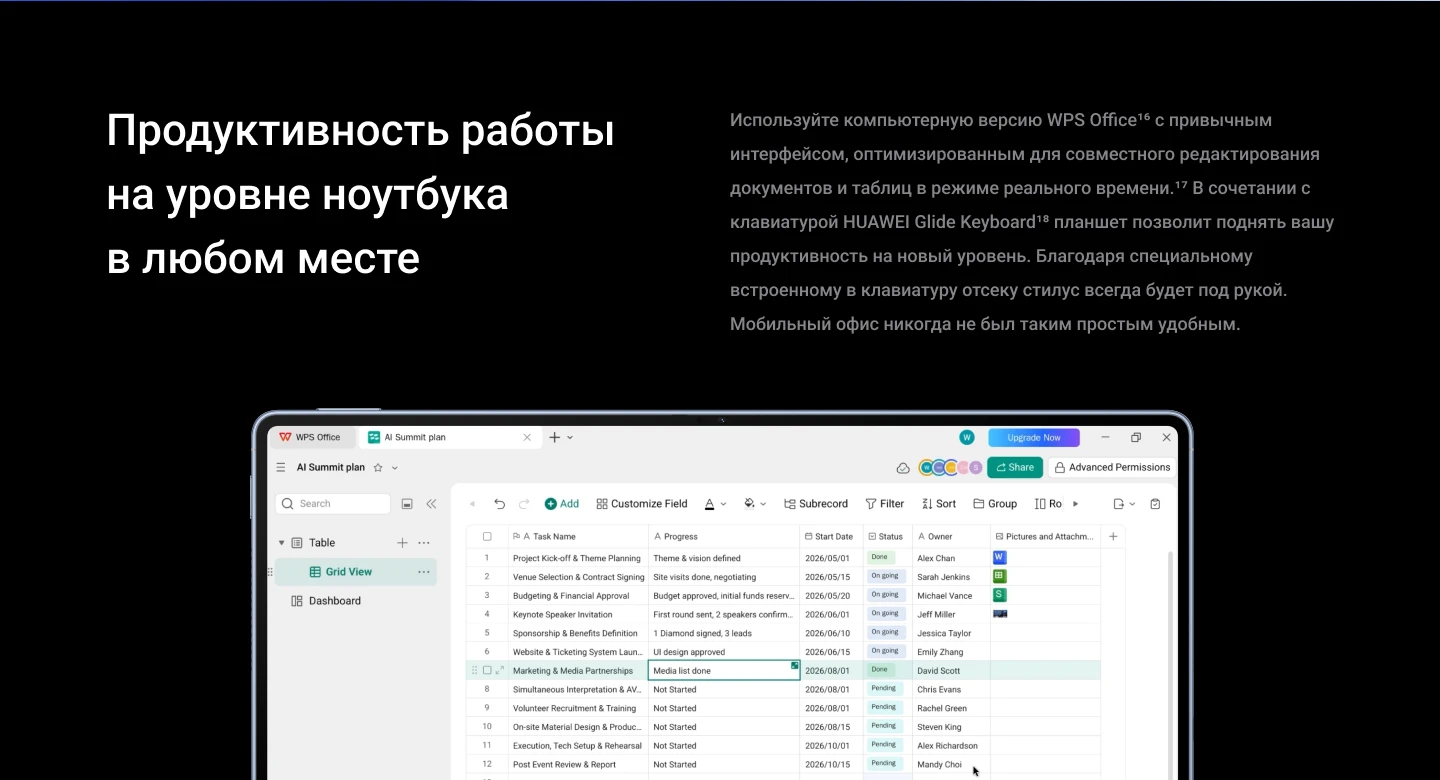Close the AI Summit plan tab

tap(528, 437)
